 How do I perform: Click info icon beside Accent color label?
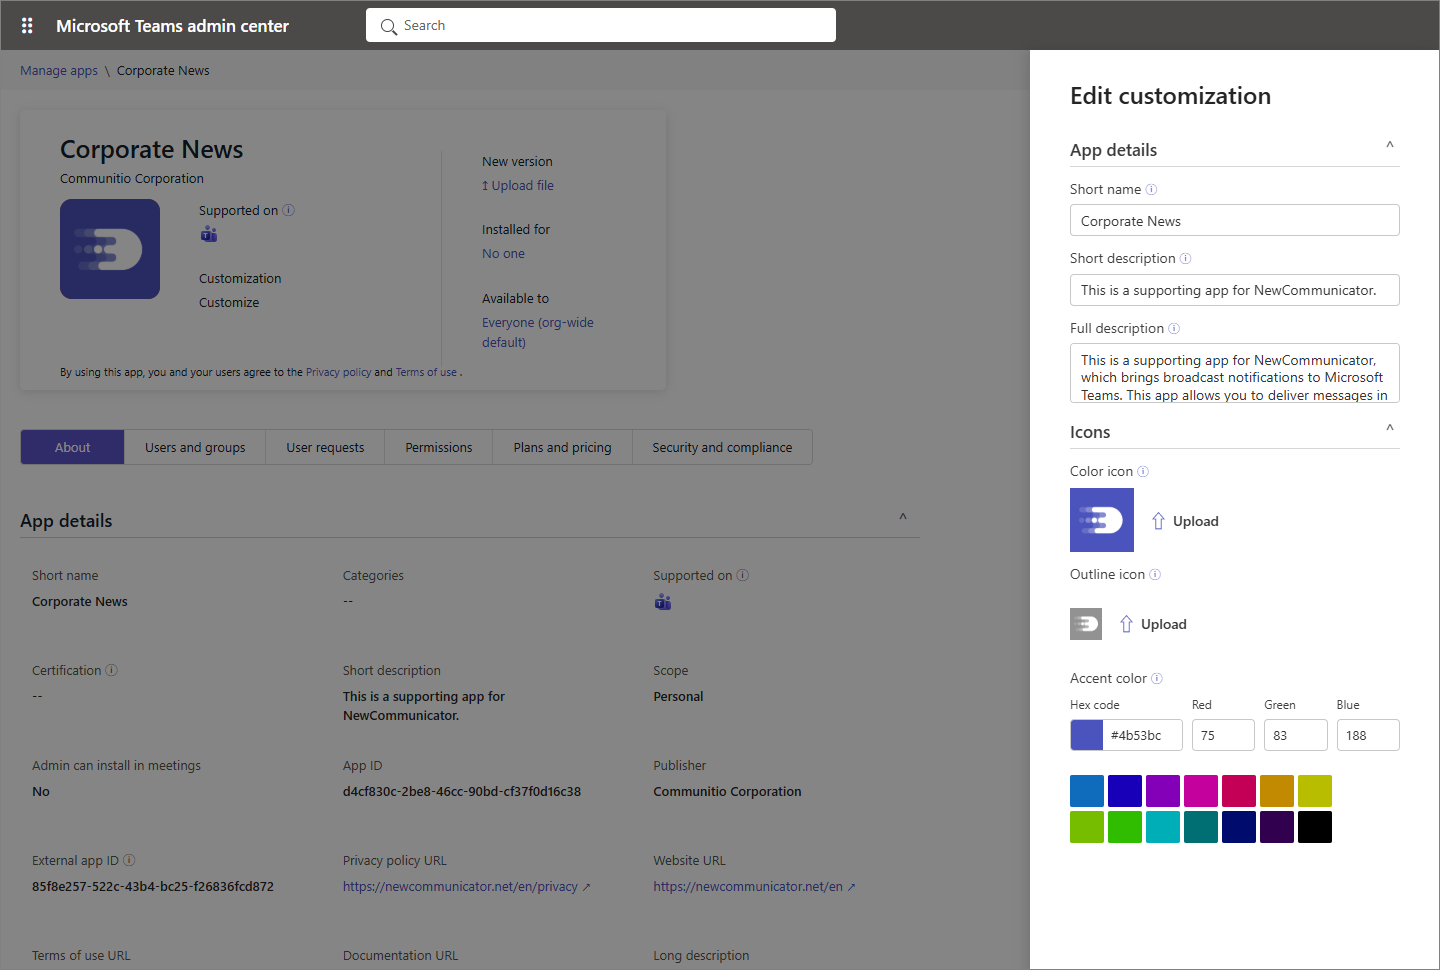click(x=1157, y=678)
